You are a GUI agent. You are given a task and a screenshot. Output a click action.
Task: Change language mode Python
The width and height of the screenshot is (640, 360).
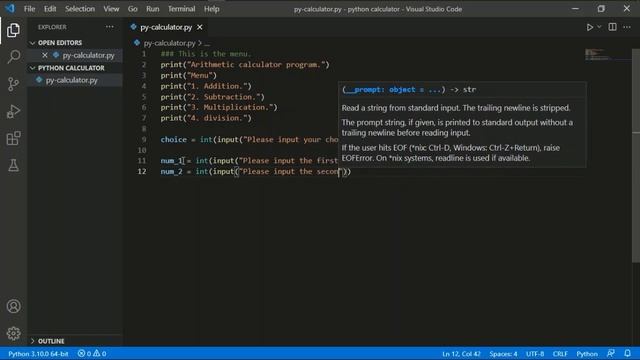point(587,353)
